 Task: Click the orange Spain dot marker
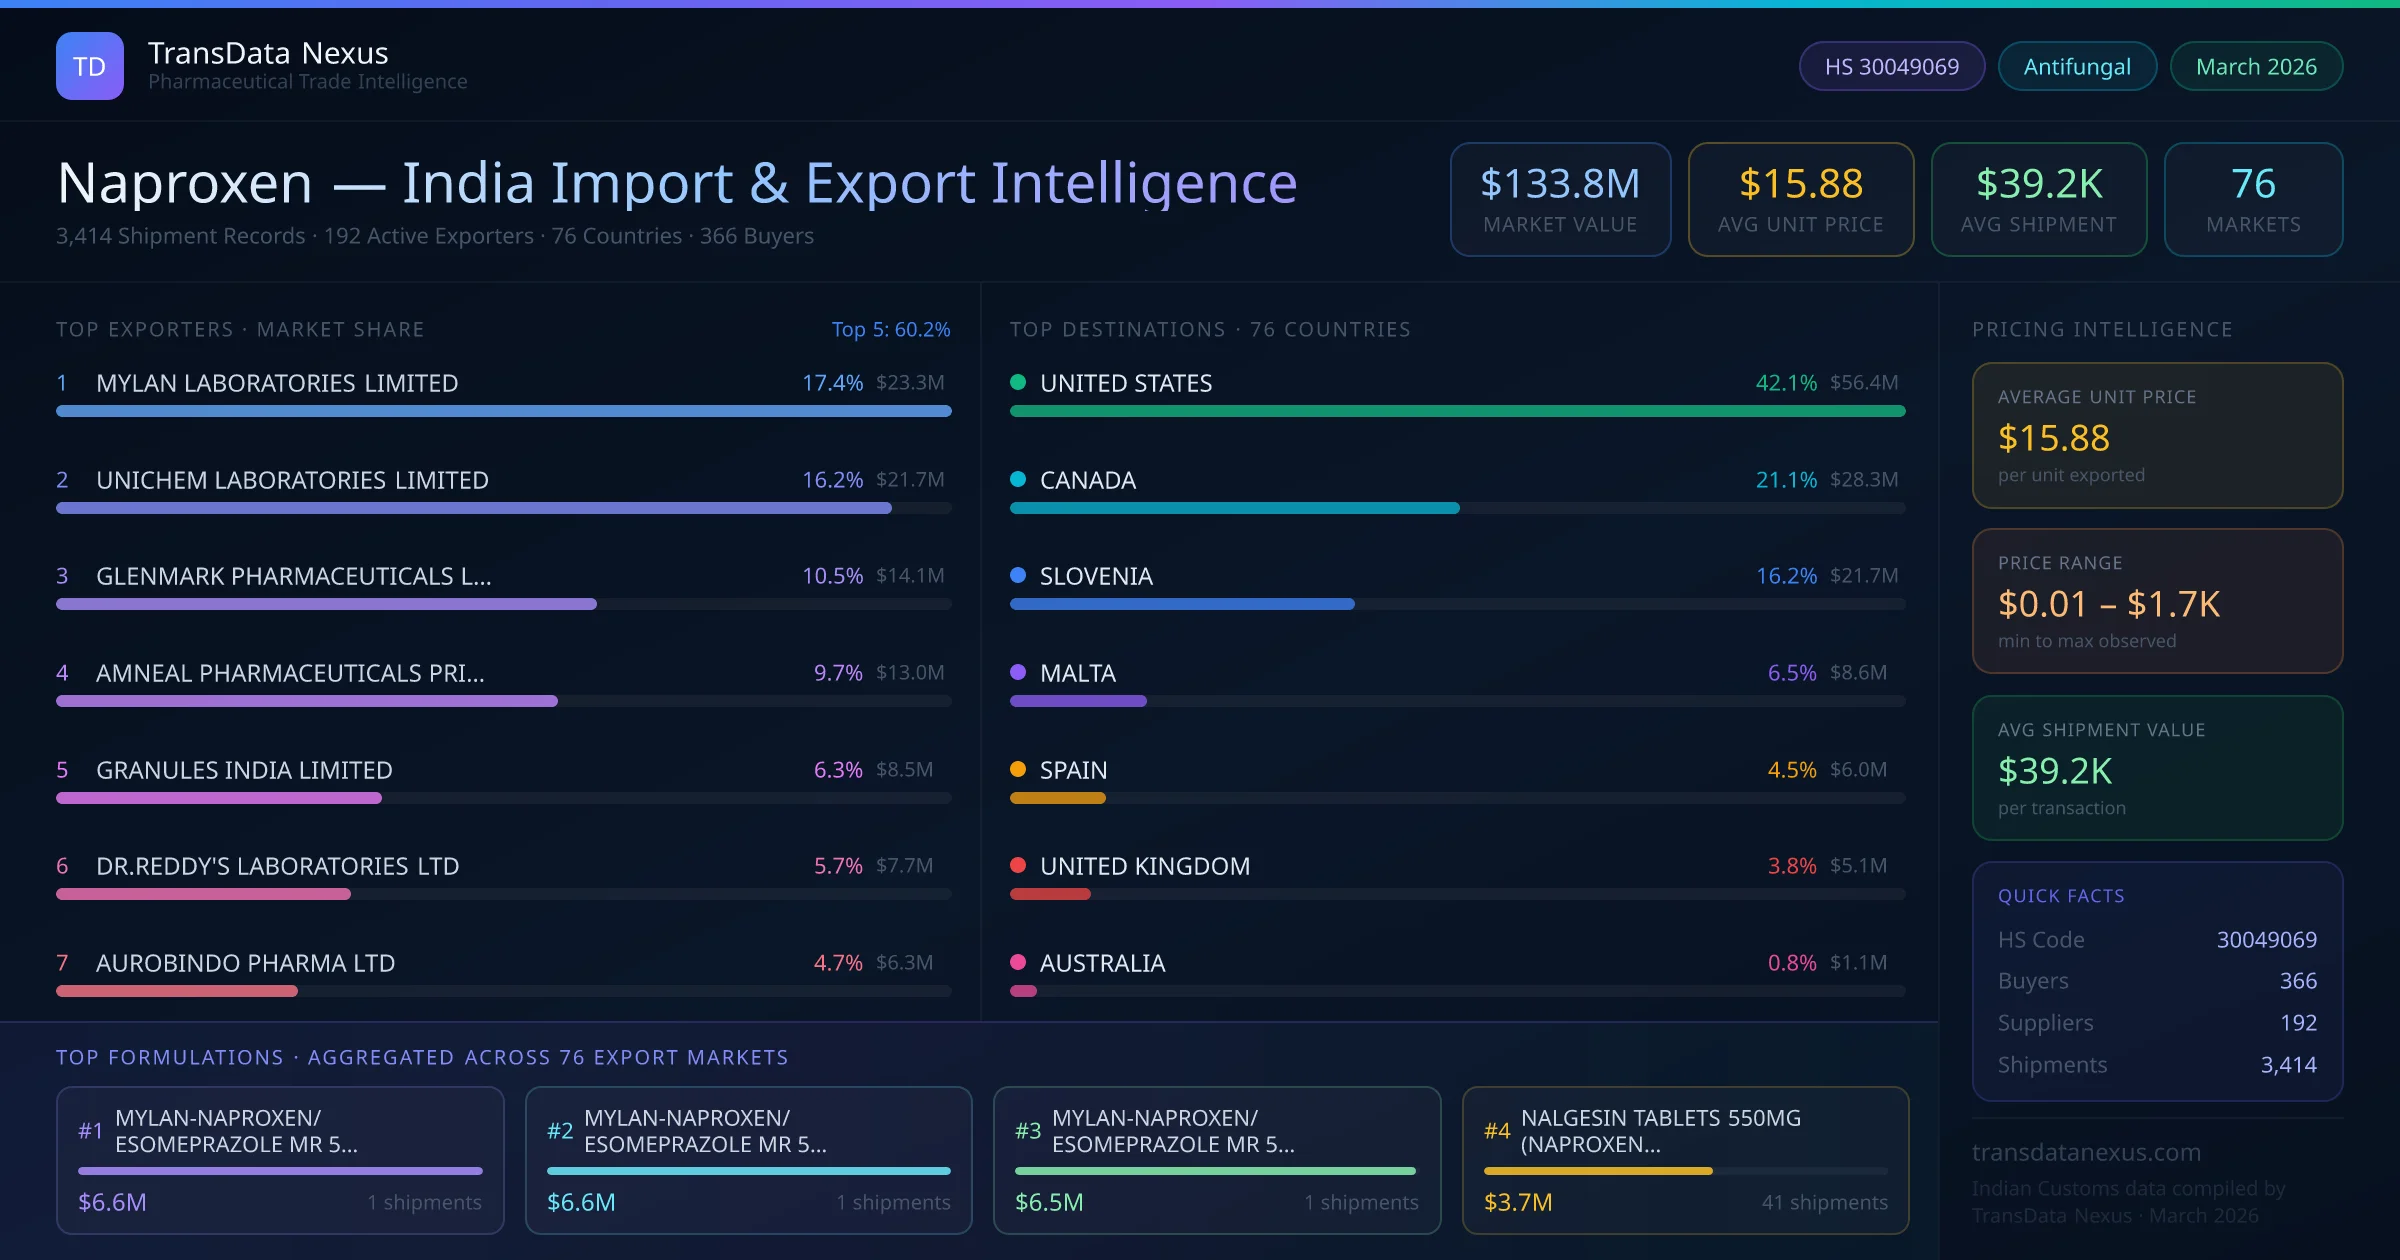point(1018,769)
